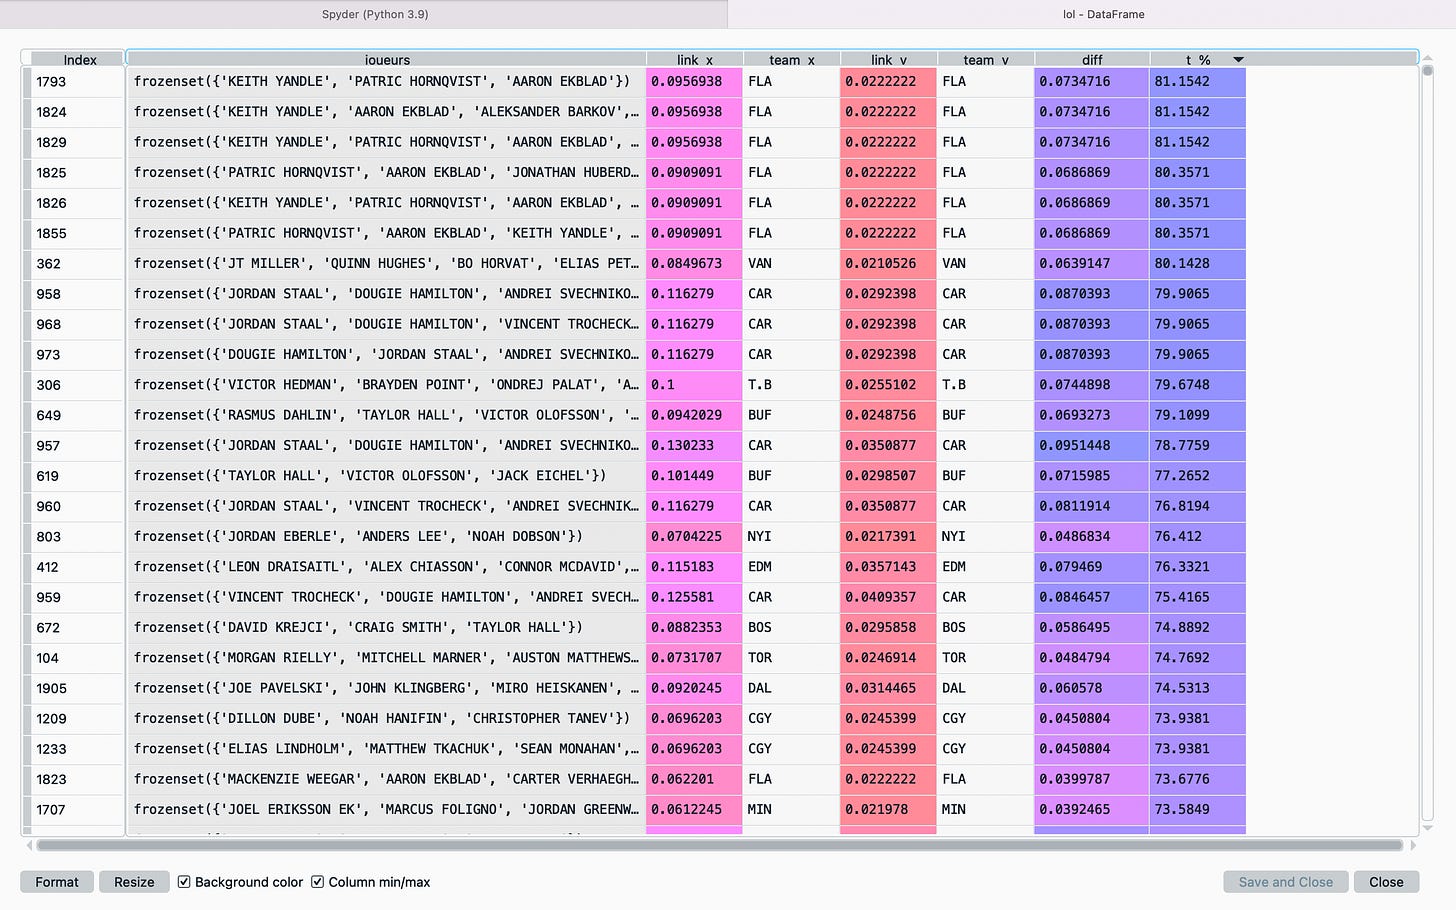The height and width of the screenshot is (910, 1456).
Task: Click link_y value 0.0409357
Action: click(x=888, y=597)
